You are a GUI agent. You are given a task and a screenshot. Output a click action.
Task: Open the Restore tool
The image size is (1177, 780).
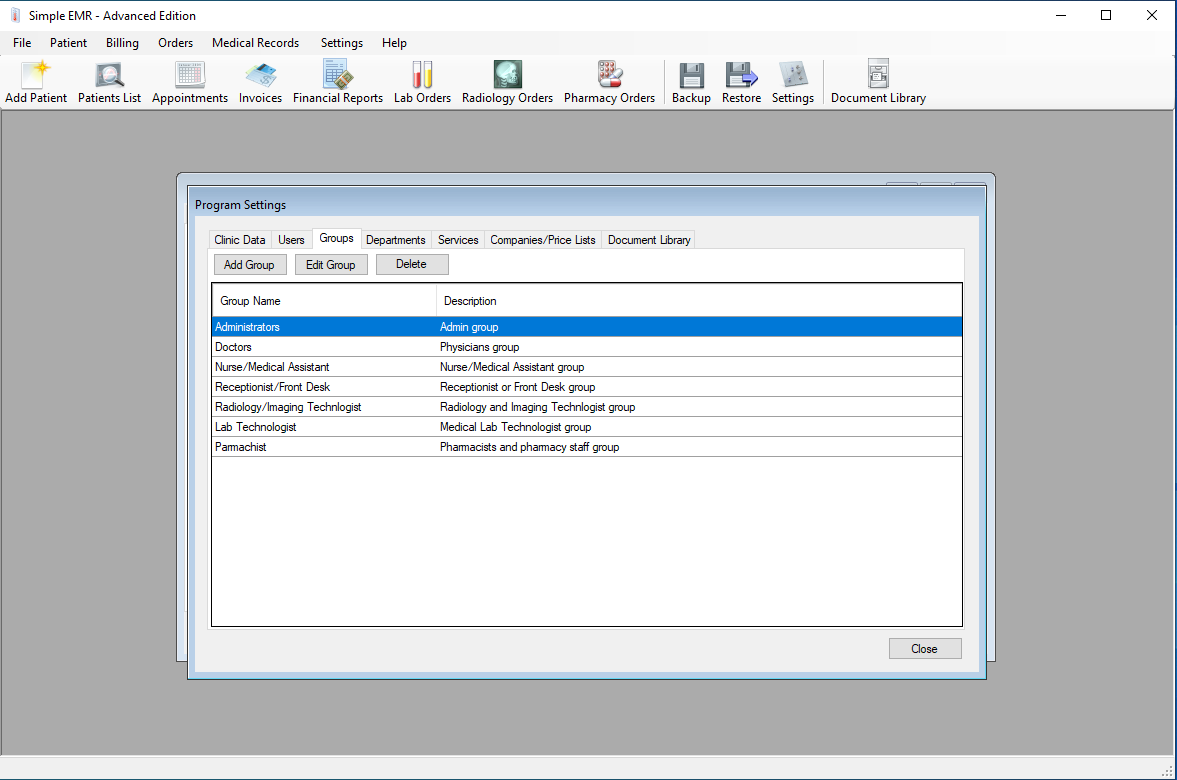click(x=741, y=80)
